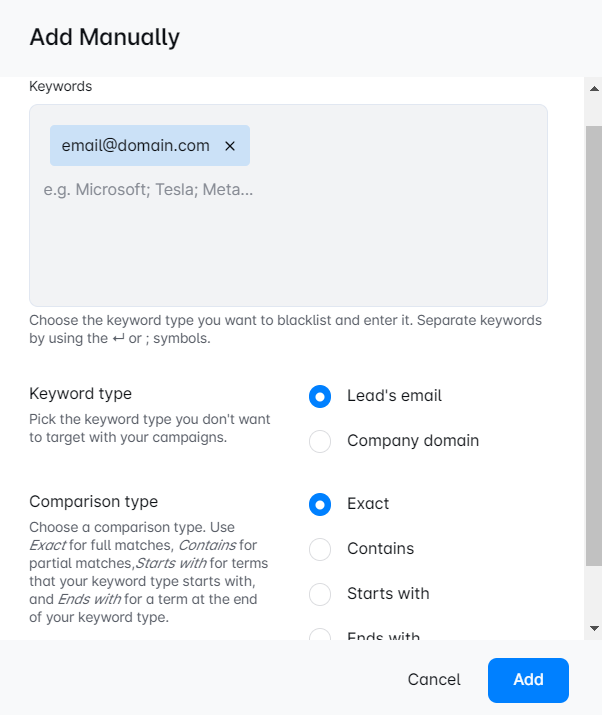The height and width of the screenshot is (715, 602).
Task: Switch comparison type to Contains
Action: pyautogui.click(x=320, y=549)
